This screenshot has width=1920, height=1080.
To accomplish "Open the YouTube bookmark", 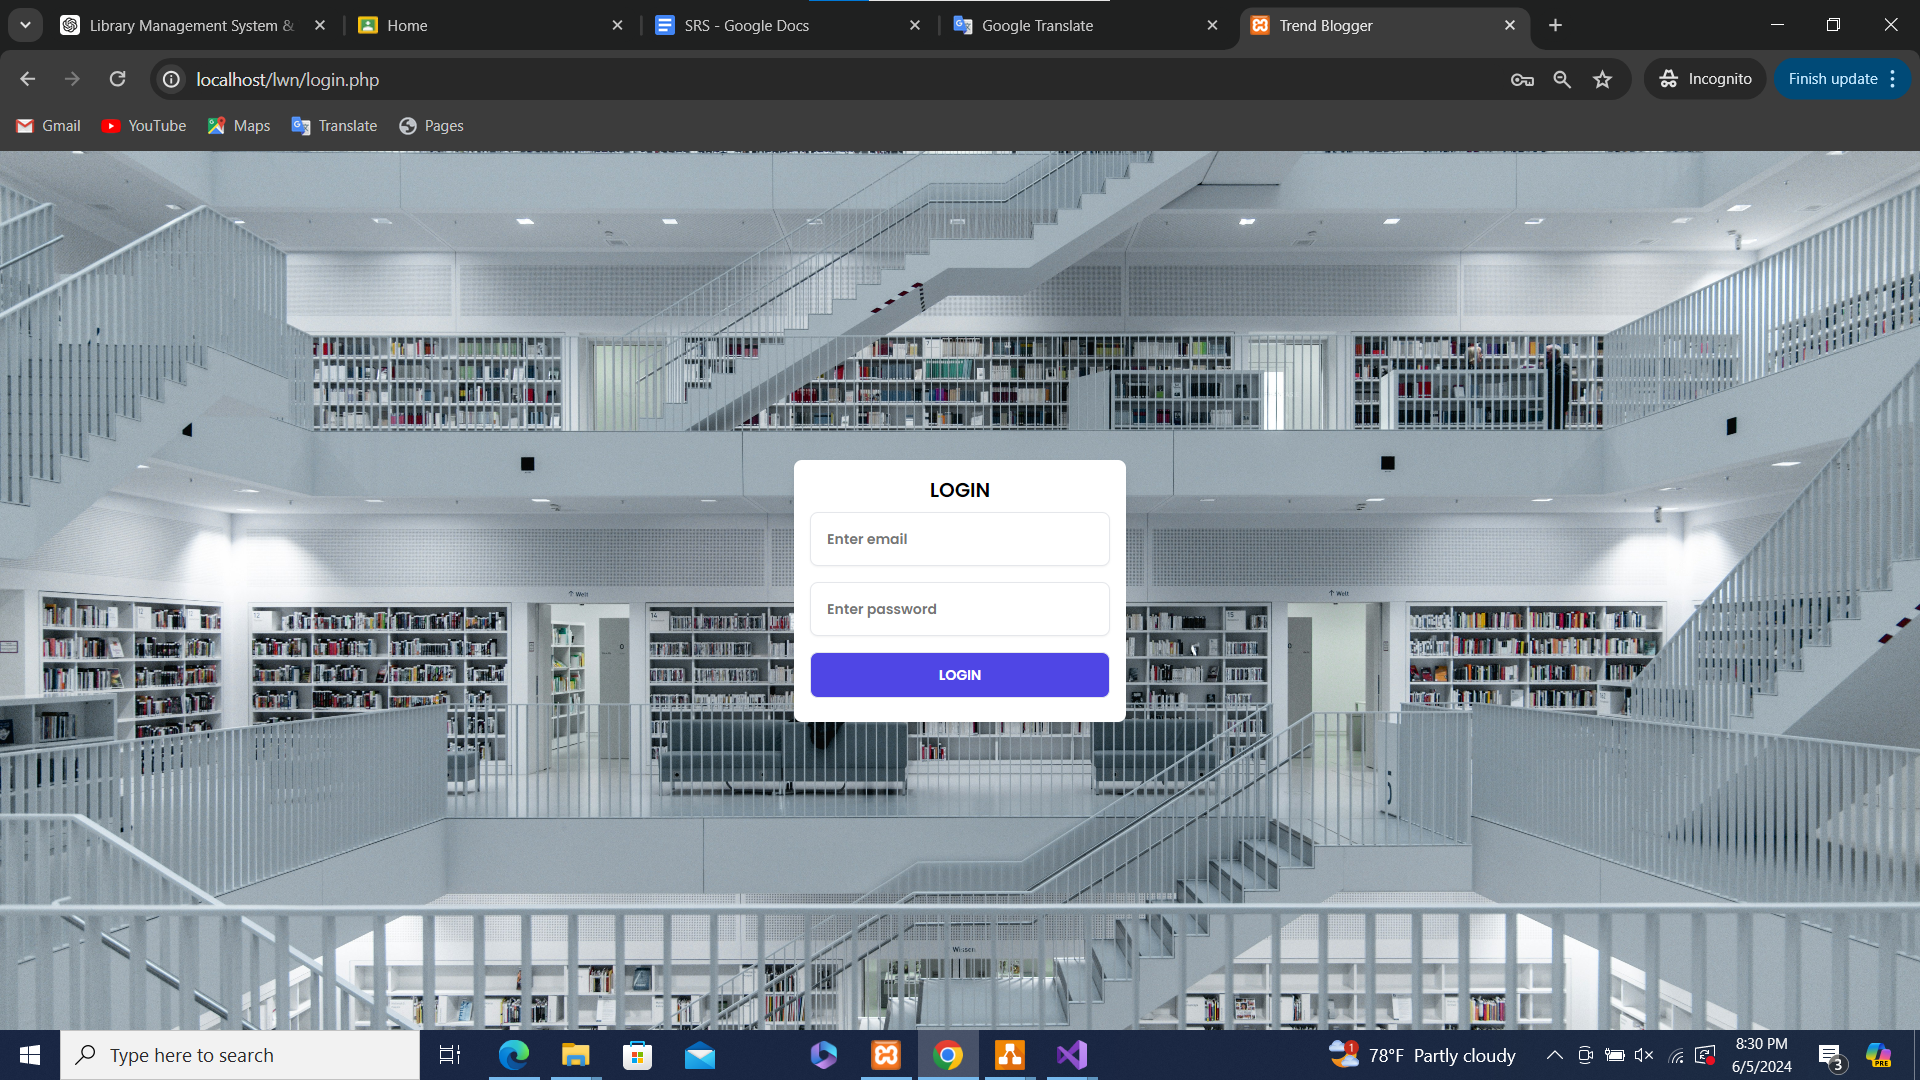I will coord(144,126).
